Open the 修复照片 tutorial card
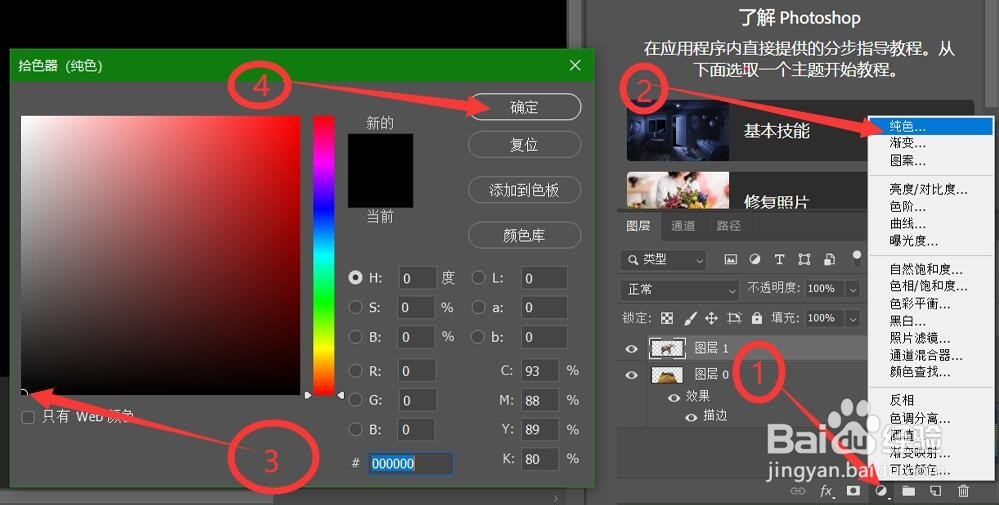This screenshot has width=999, height=505. tap(747, 190)
